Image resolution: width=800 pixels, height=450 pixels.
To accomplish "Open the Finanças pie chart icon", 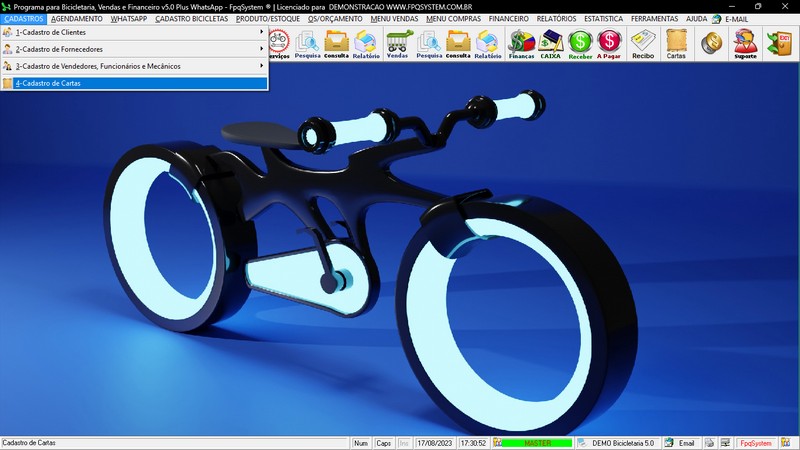I will pyautogui.click(x=521, y=44).
